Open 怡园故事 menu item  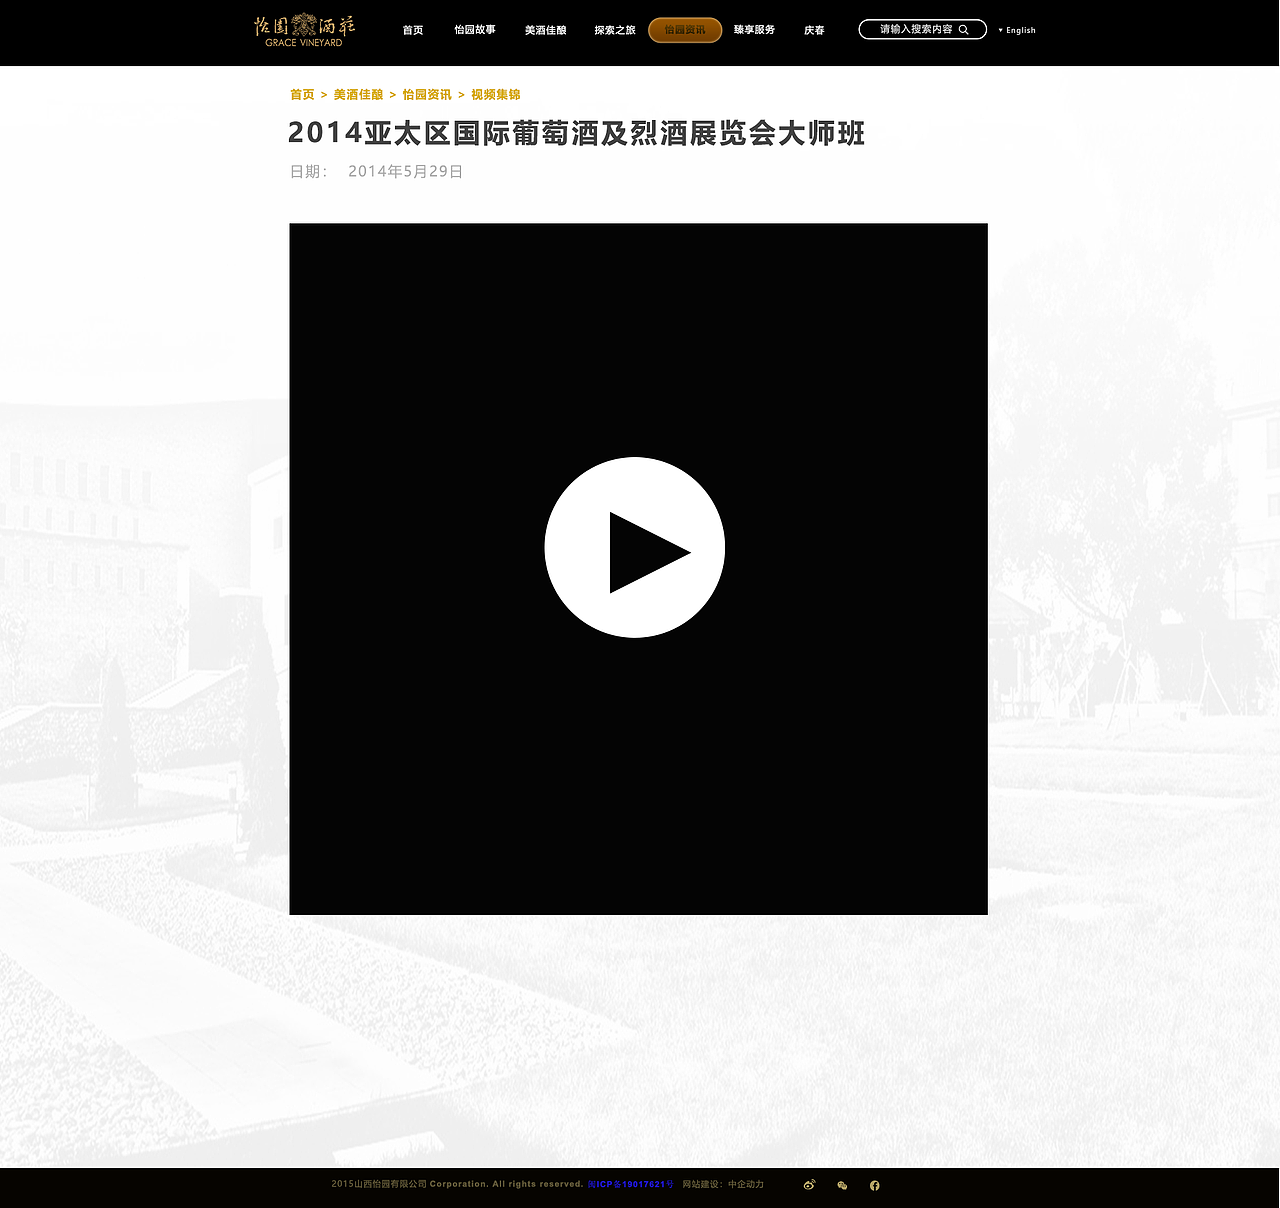(x=475, y=30)
